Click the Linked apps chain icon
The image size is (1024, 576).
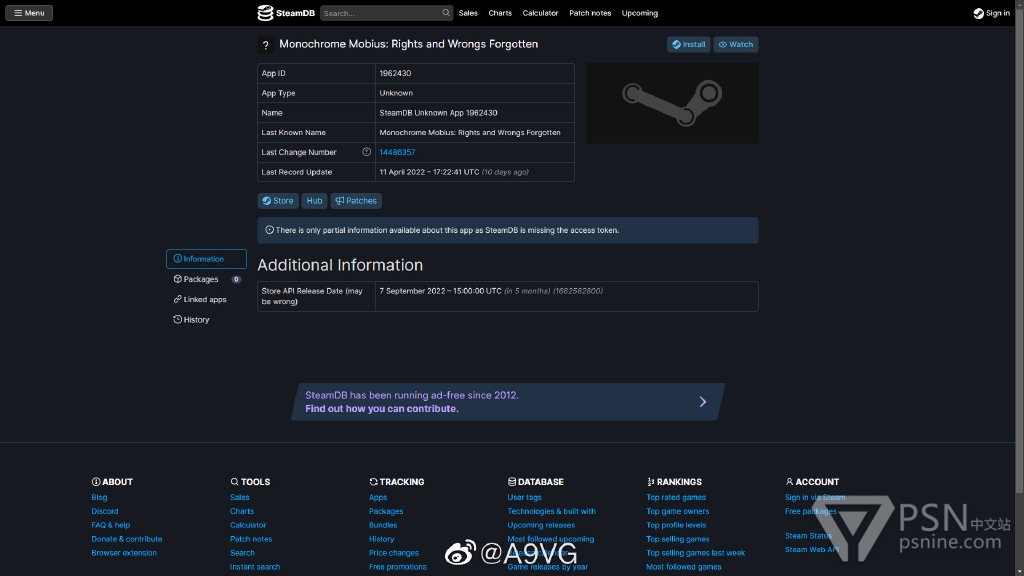click(x=177, y=299)
